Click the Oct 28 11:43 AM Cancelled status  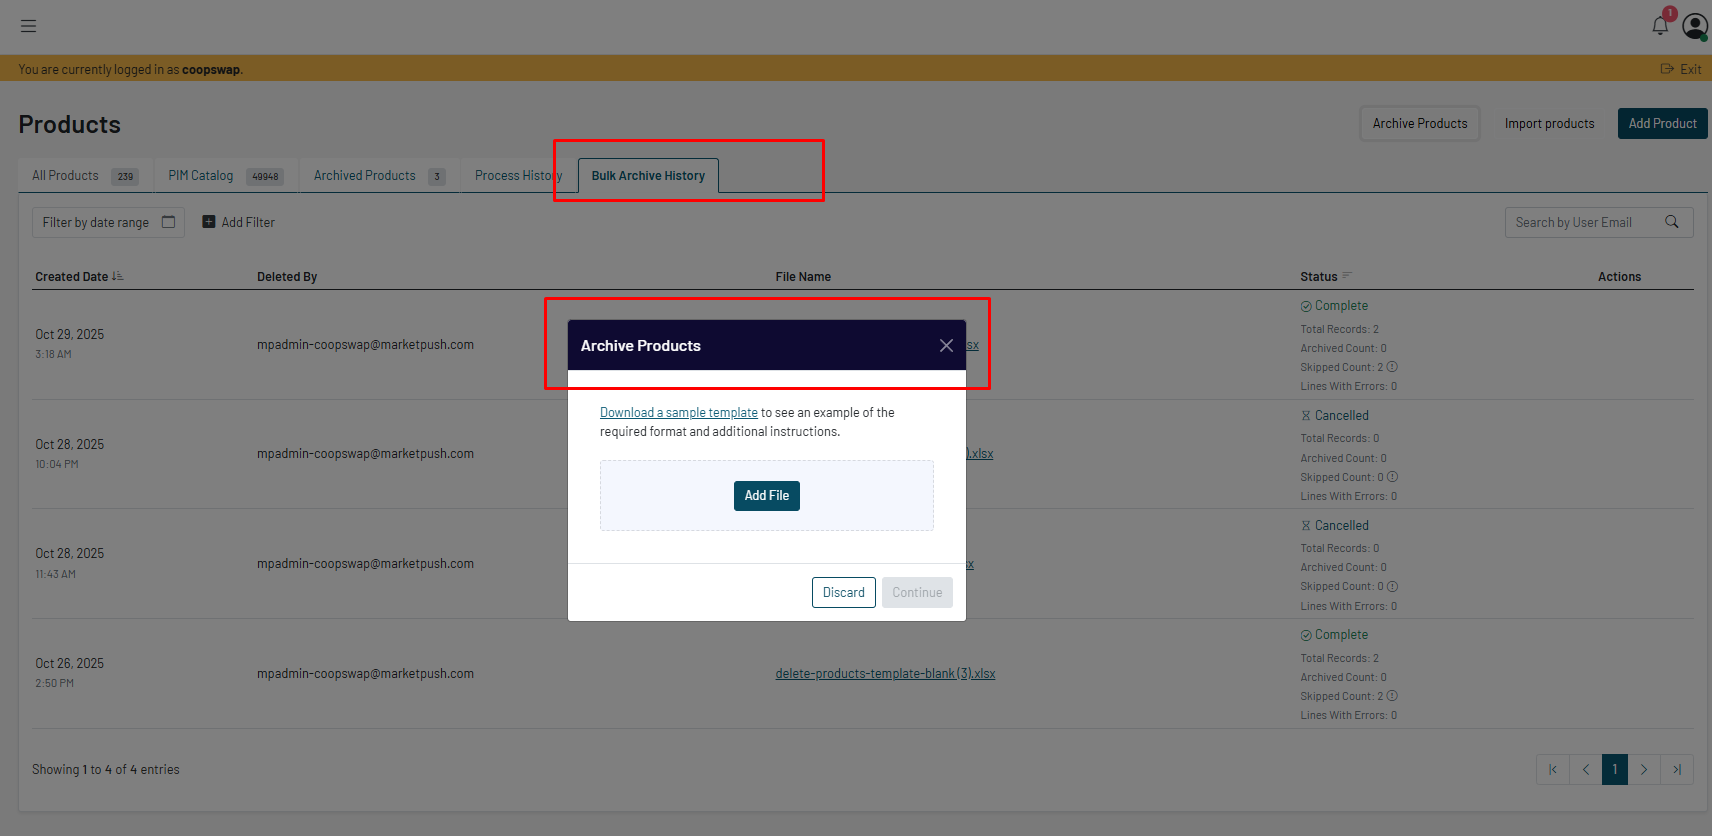pyautogui.click(x=1334, y=525)
